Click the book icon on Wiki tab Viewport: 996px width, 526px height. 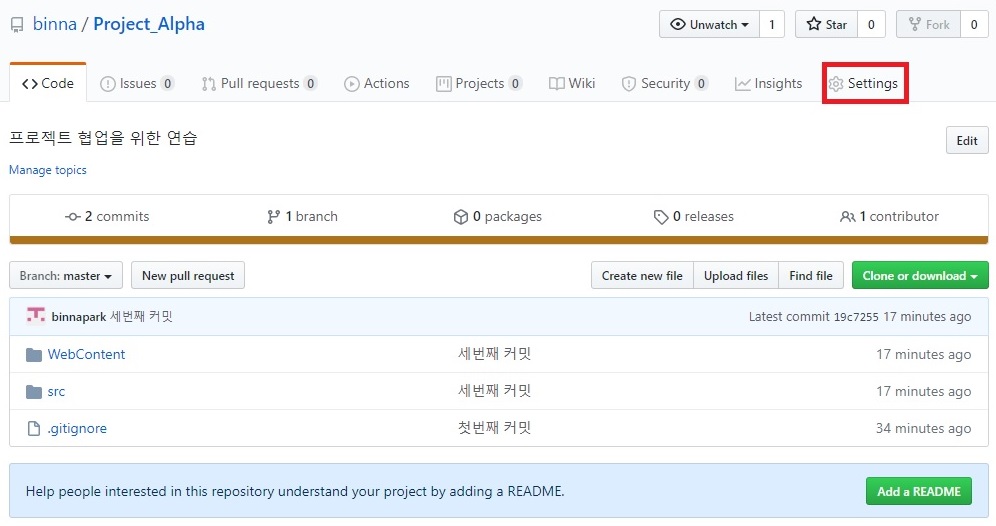pos(556,84)
